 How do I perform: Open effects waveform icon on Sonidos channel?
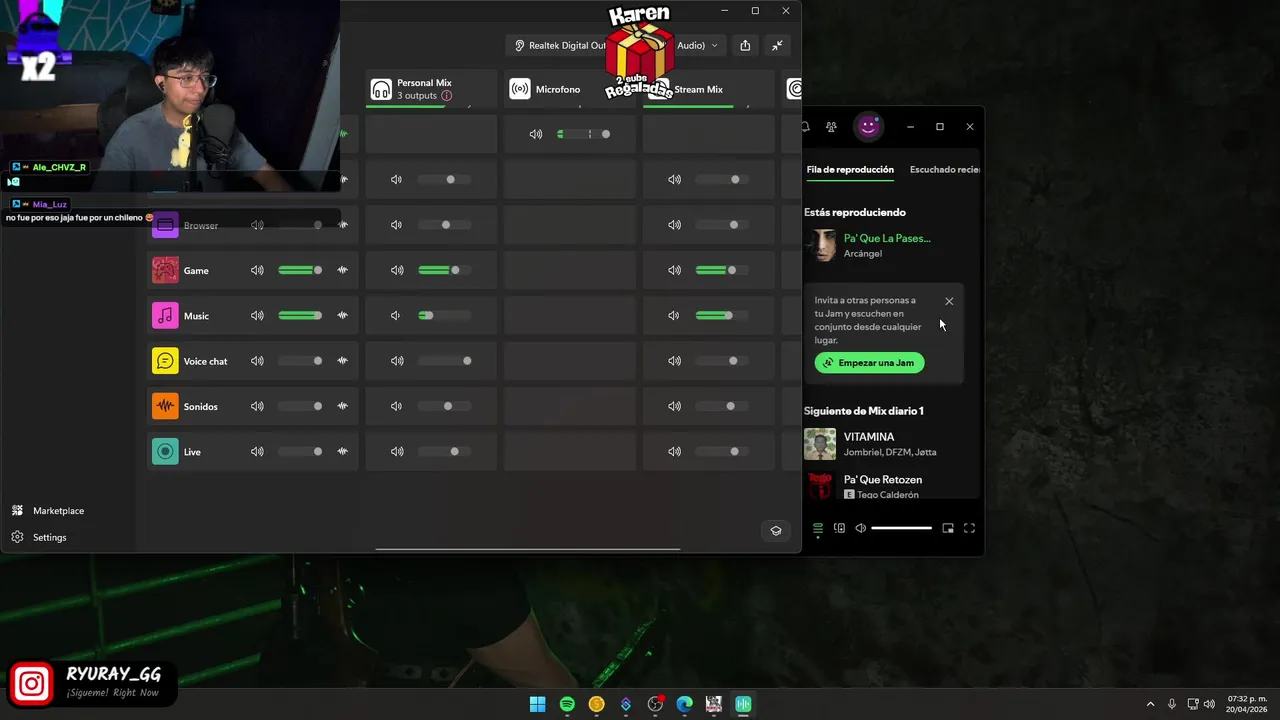[342, 406]
